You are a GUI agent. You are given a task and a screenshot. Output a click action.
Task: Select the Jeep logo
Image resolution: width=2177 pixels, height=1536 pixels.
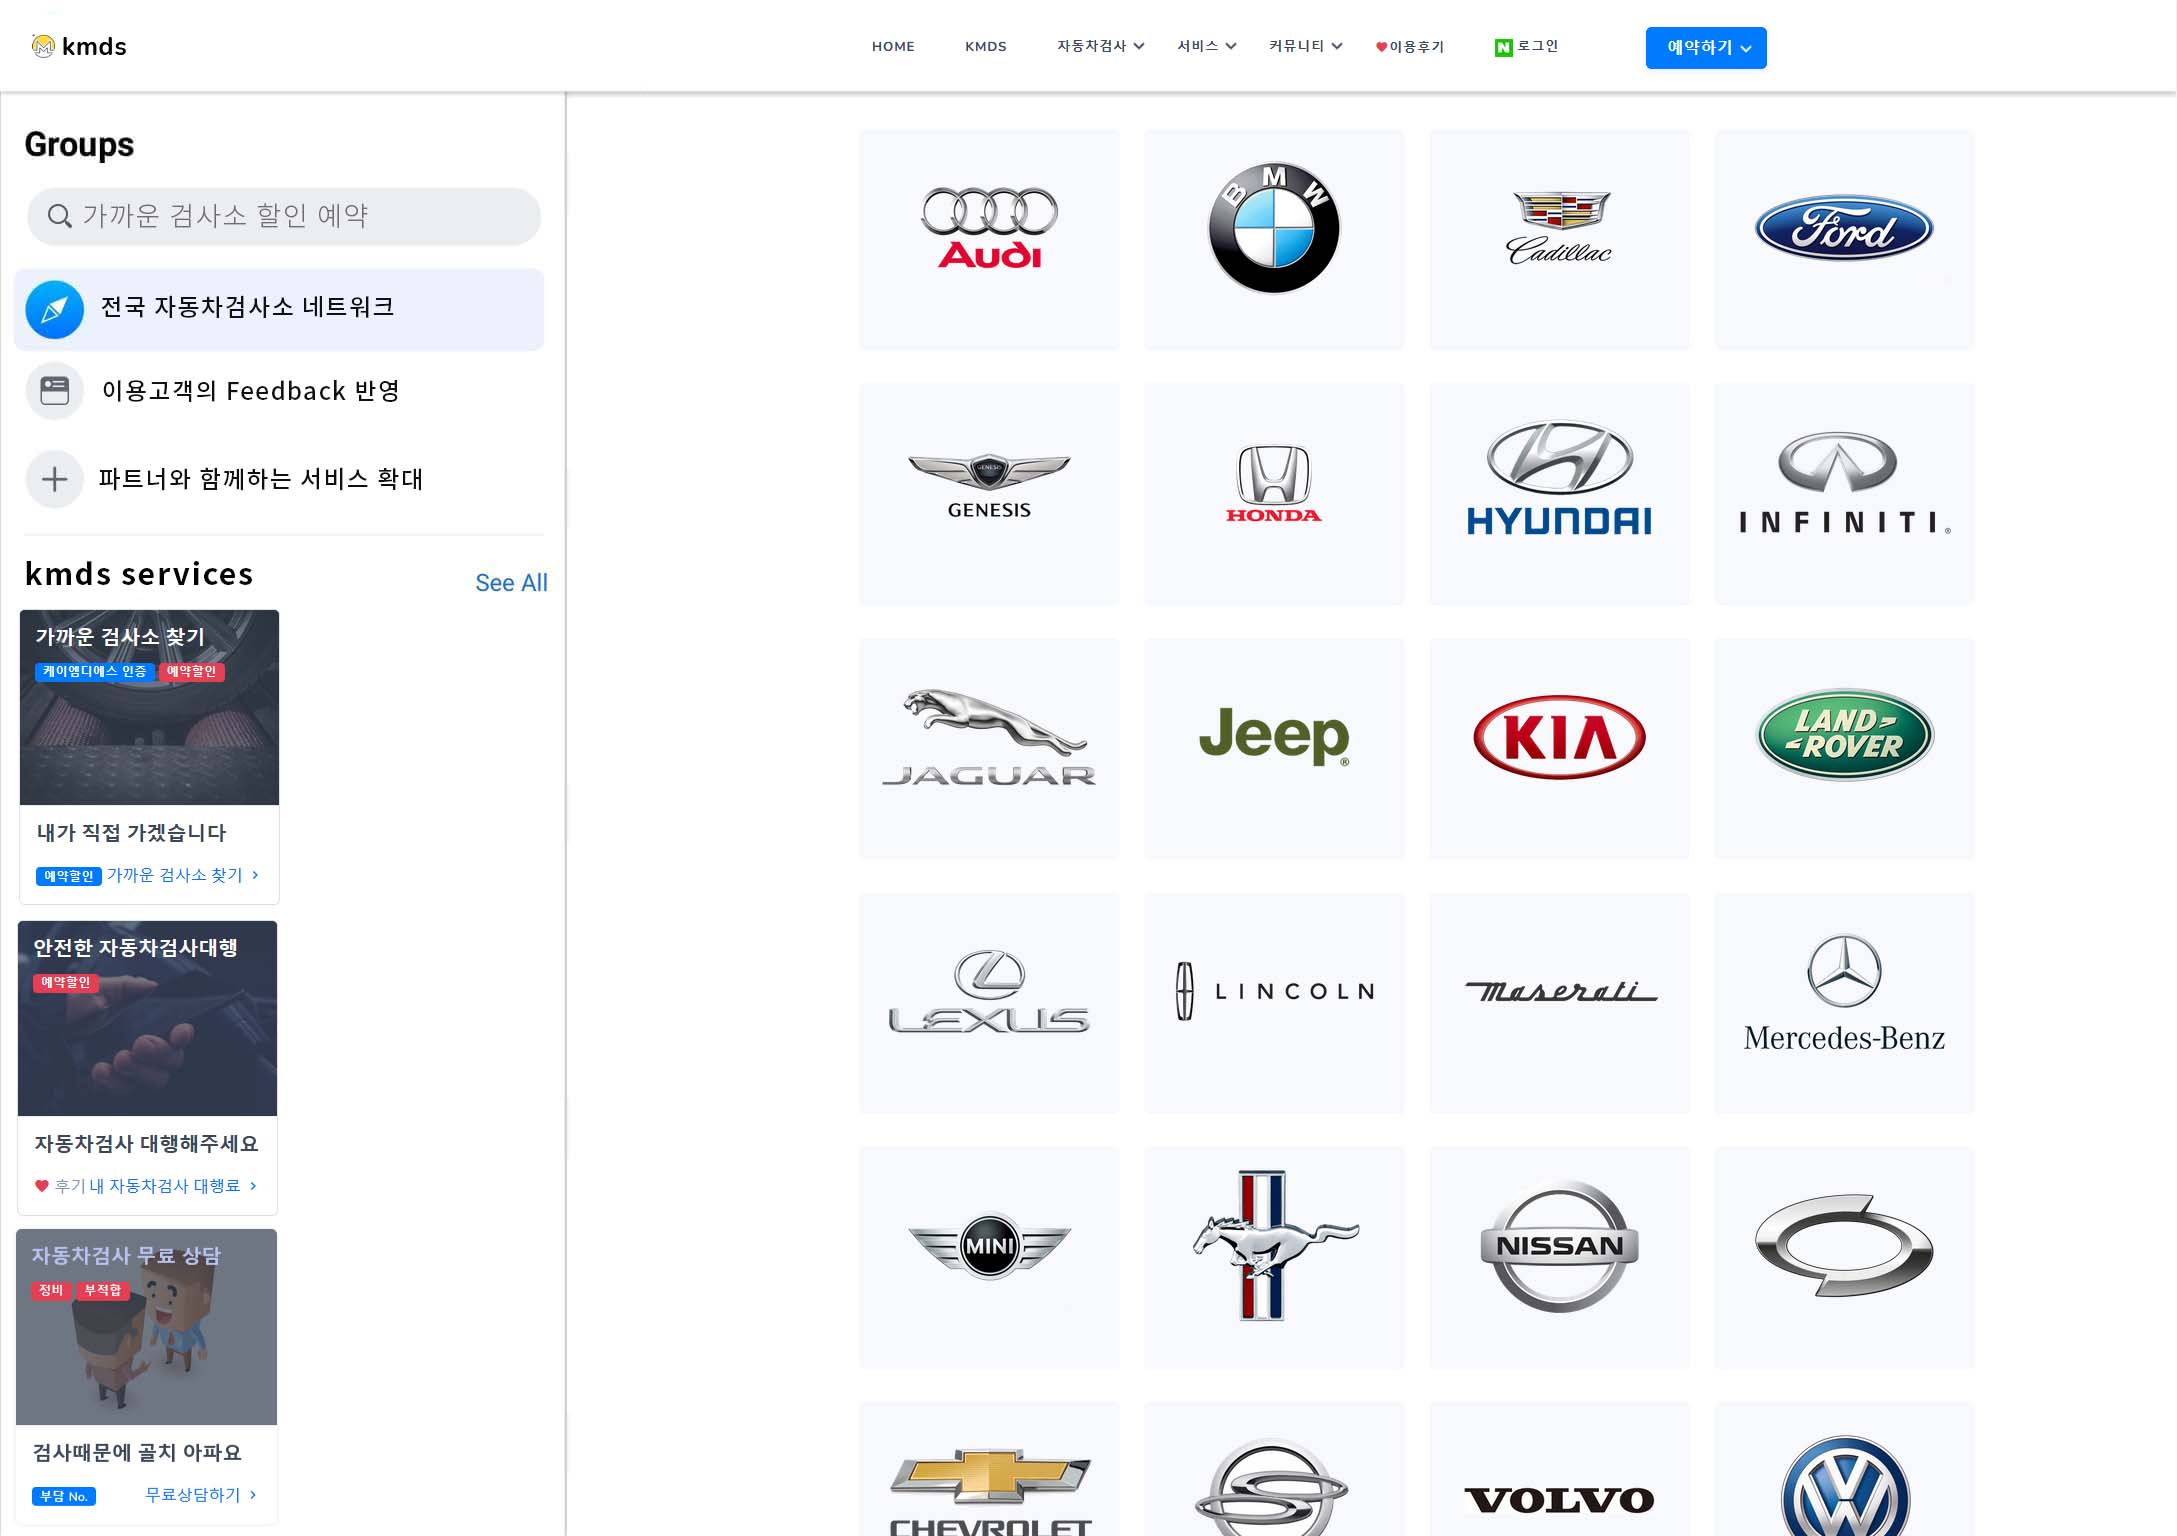tap(1274, 736)
